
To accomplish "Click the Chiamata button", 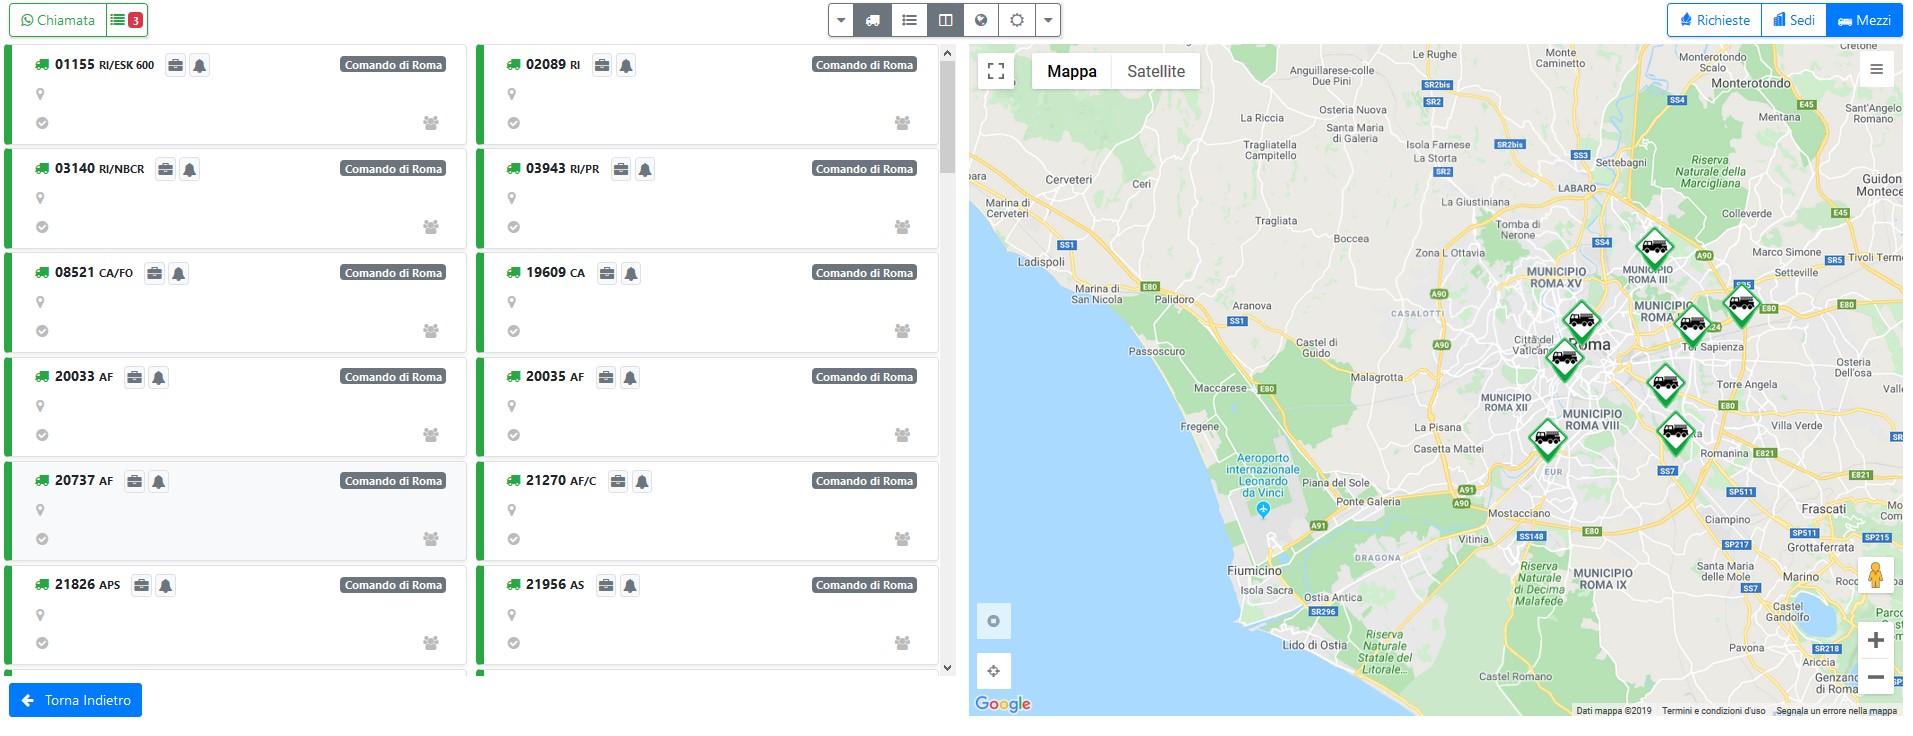I will [58, 20].
